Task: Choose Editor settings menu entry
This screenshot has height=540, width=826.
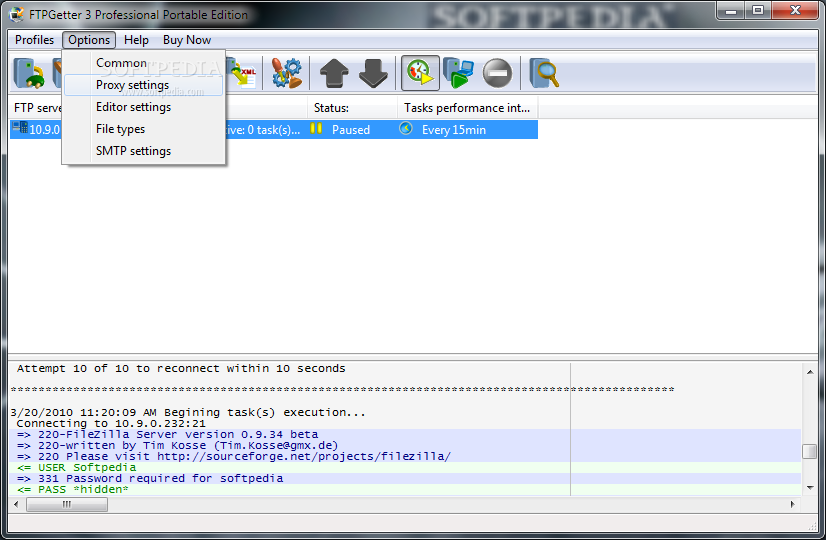Action: (x=144, y=107)
